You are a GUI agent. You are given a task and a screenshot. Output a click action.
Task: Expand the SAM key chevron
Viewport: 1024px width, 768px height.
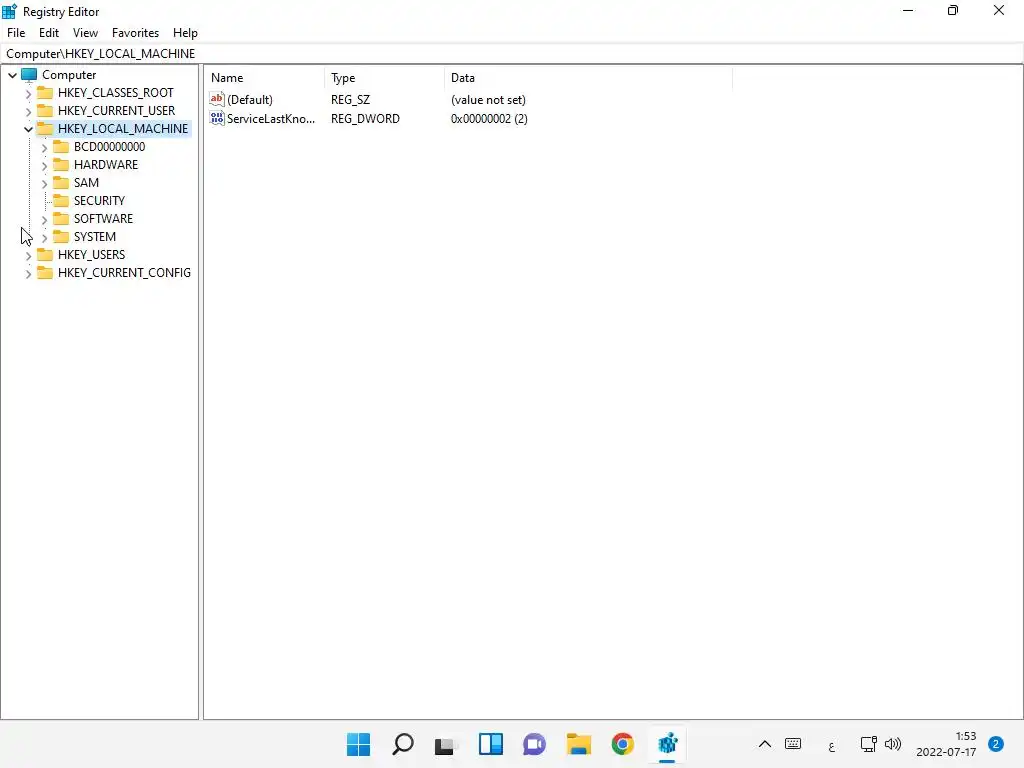click(44, 184)
